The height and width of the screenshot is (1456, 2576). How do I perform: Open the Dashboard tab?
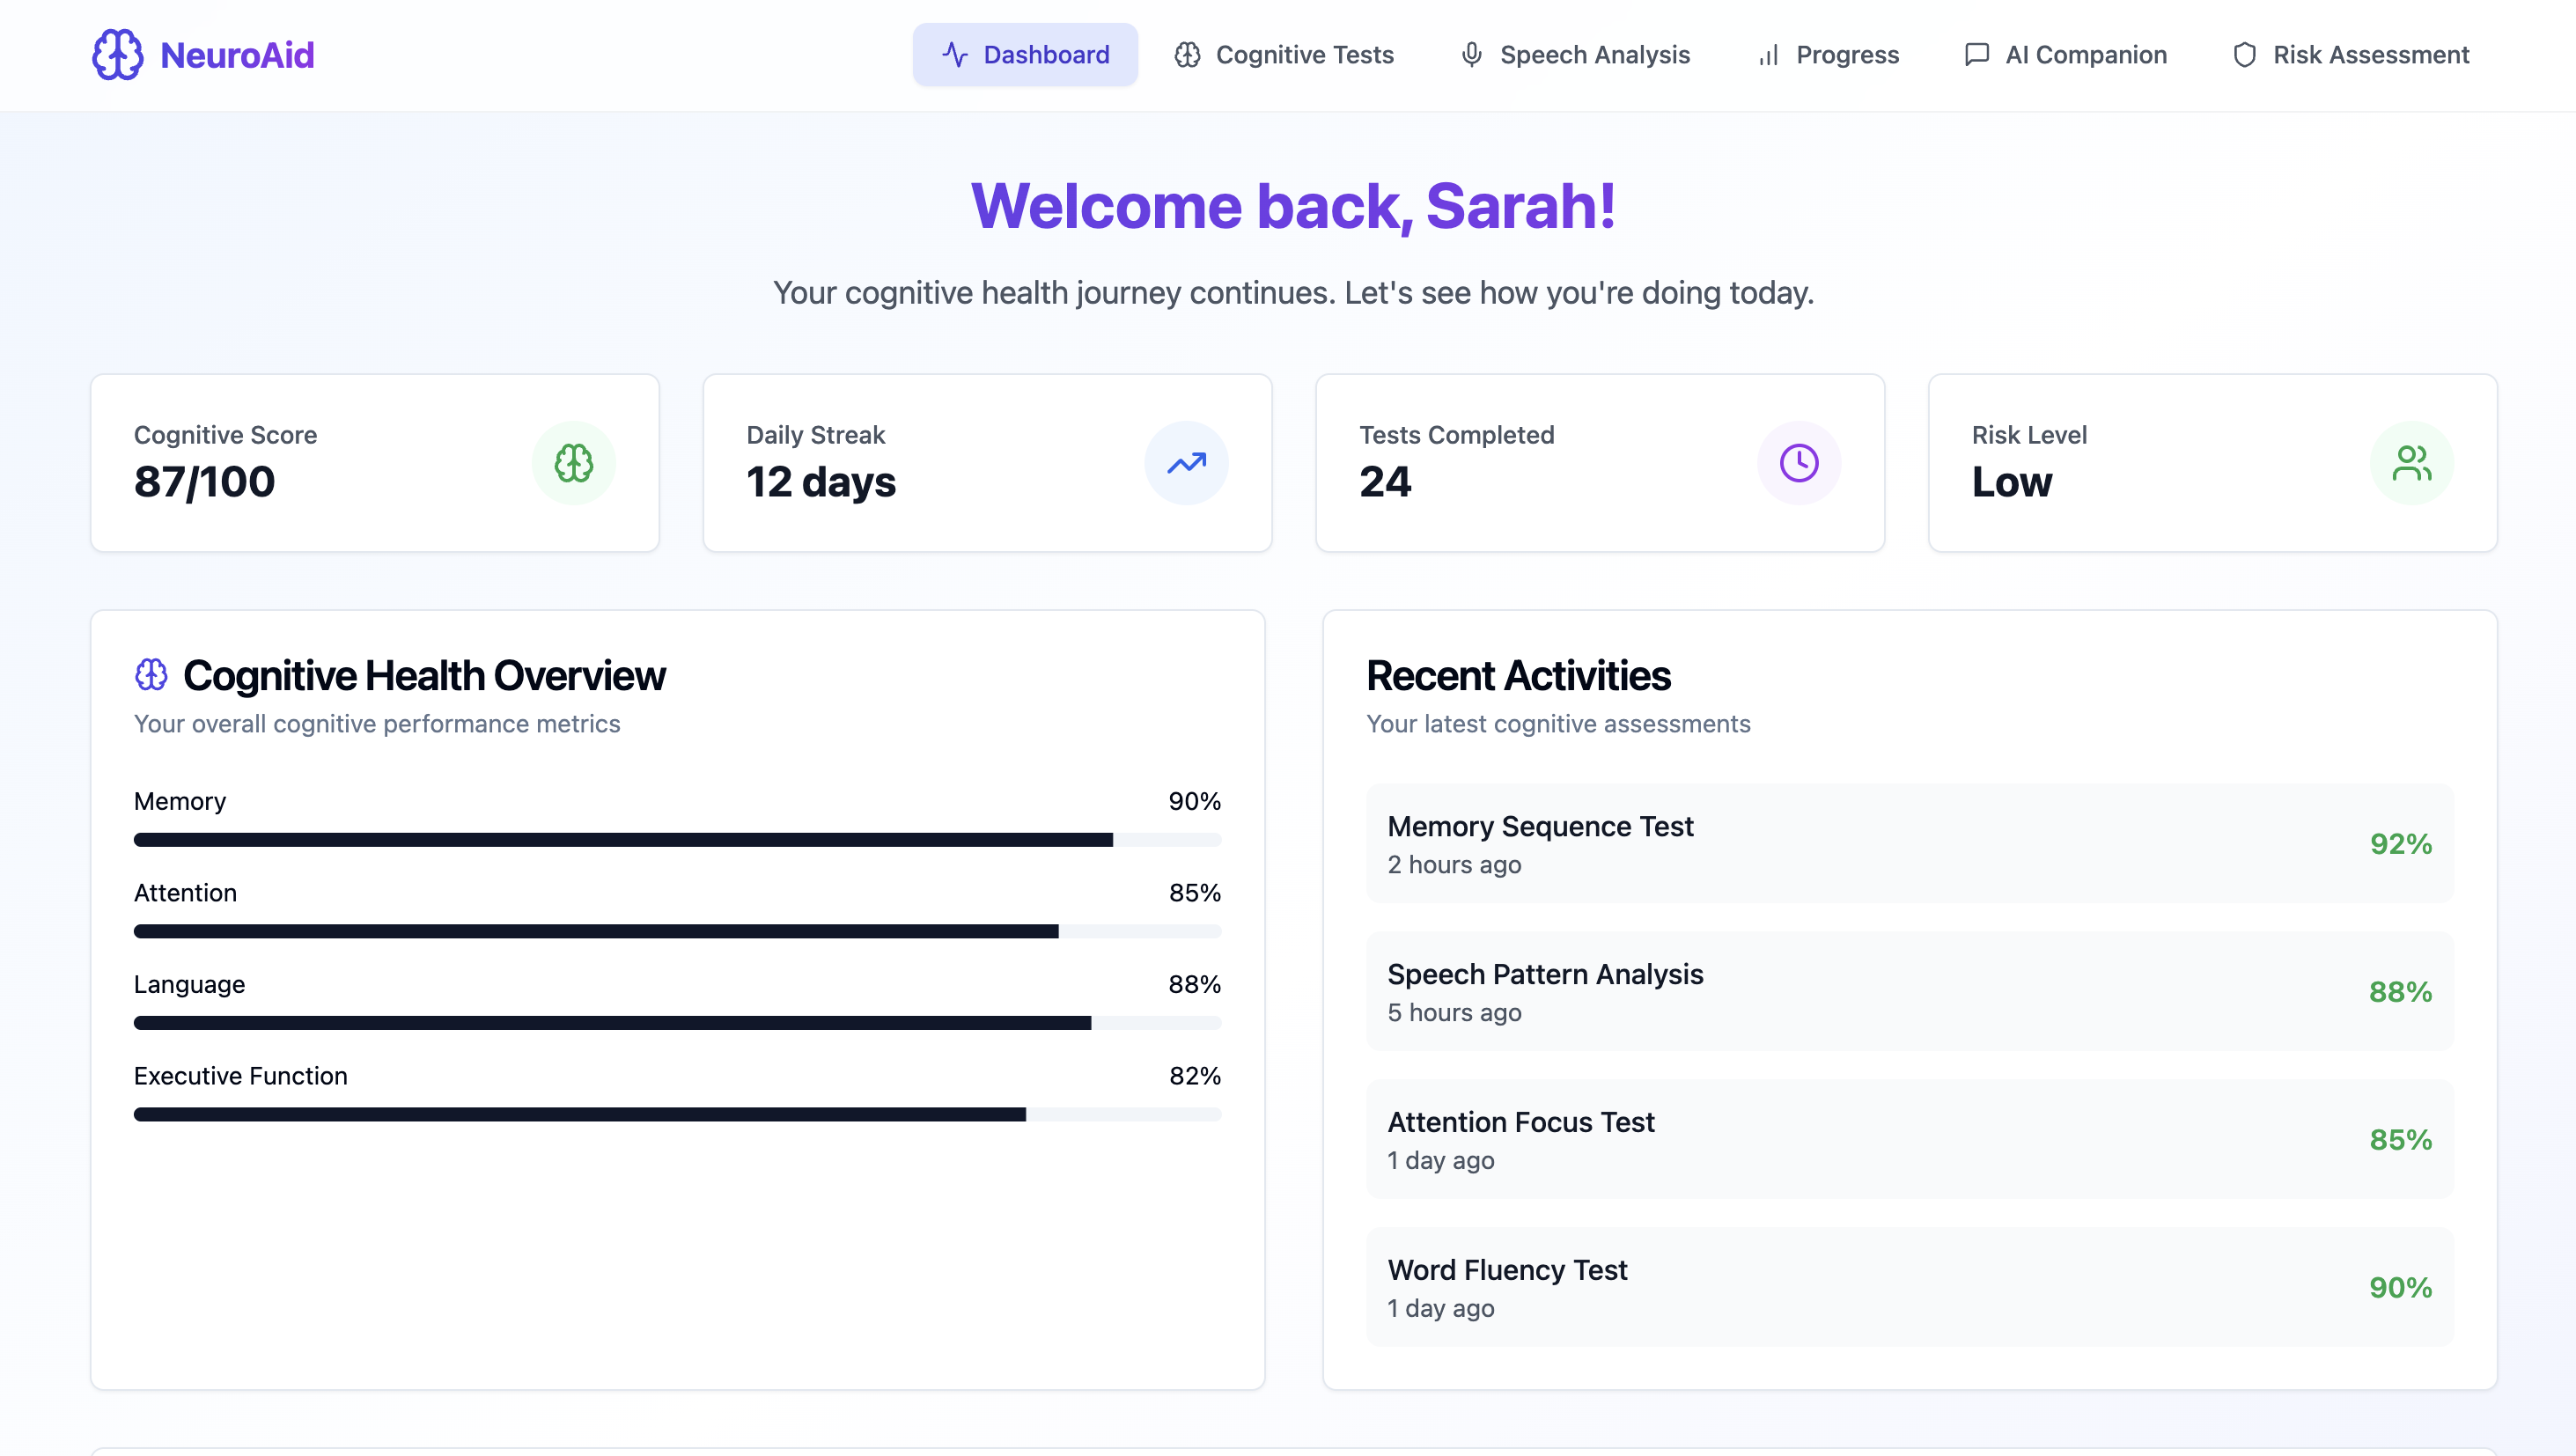pyautogui.click(x=1025, y=55)
